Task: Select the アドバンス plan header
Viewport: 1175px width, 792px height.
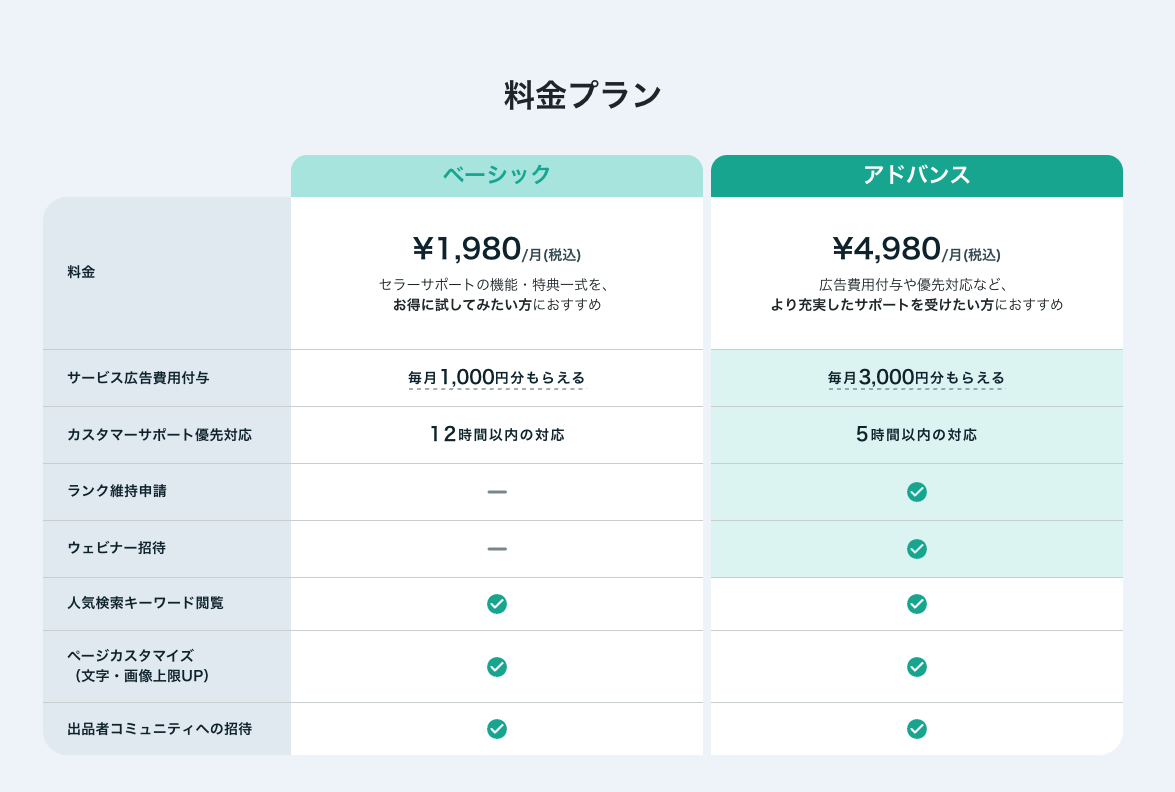Action: pyautogui.click(x=916, y=175)
